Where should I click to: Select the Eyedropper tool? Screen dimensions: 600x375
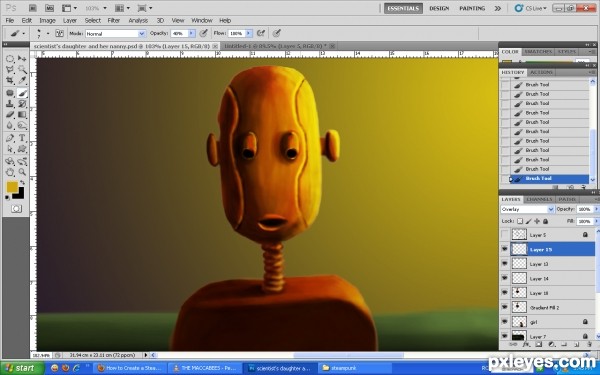coord(22,80)
